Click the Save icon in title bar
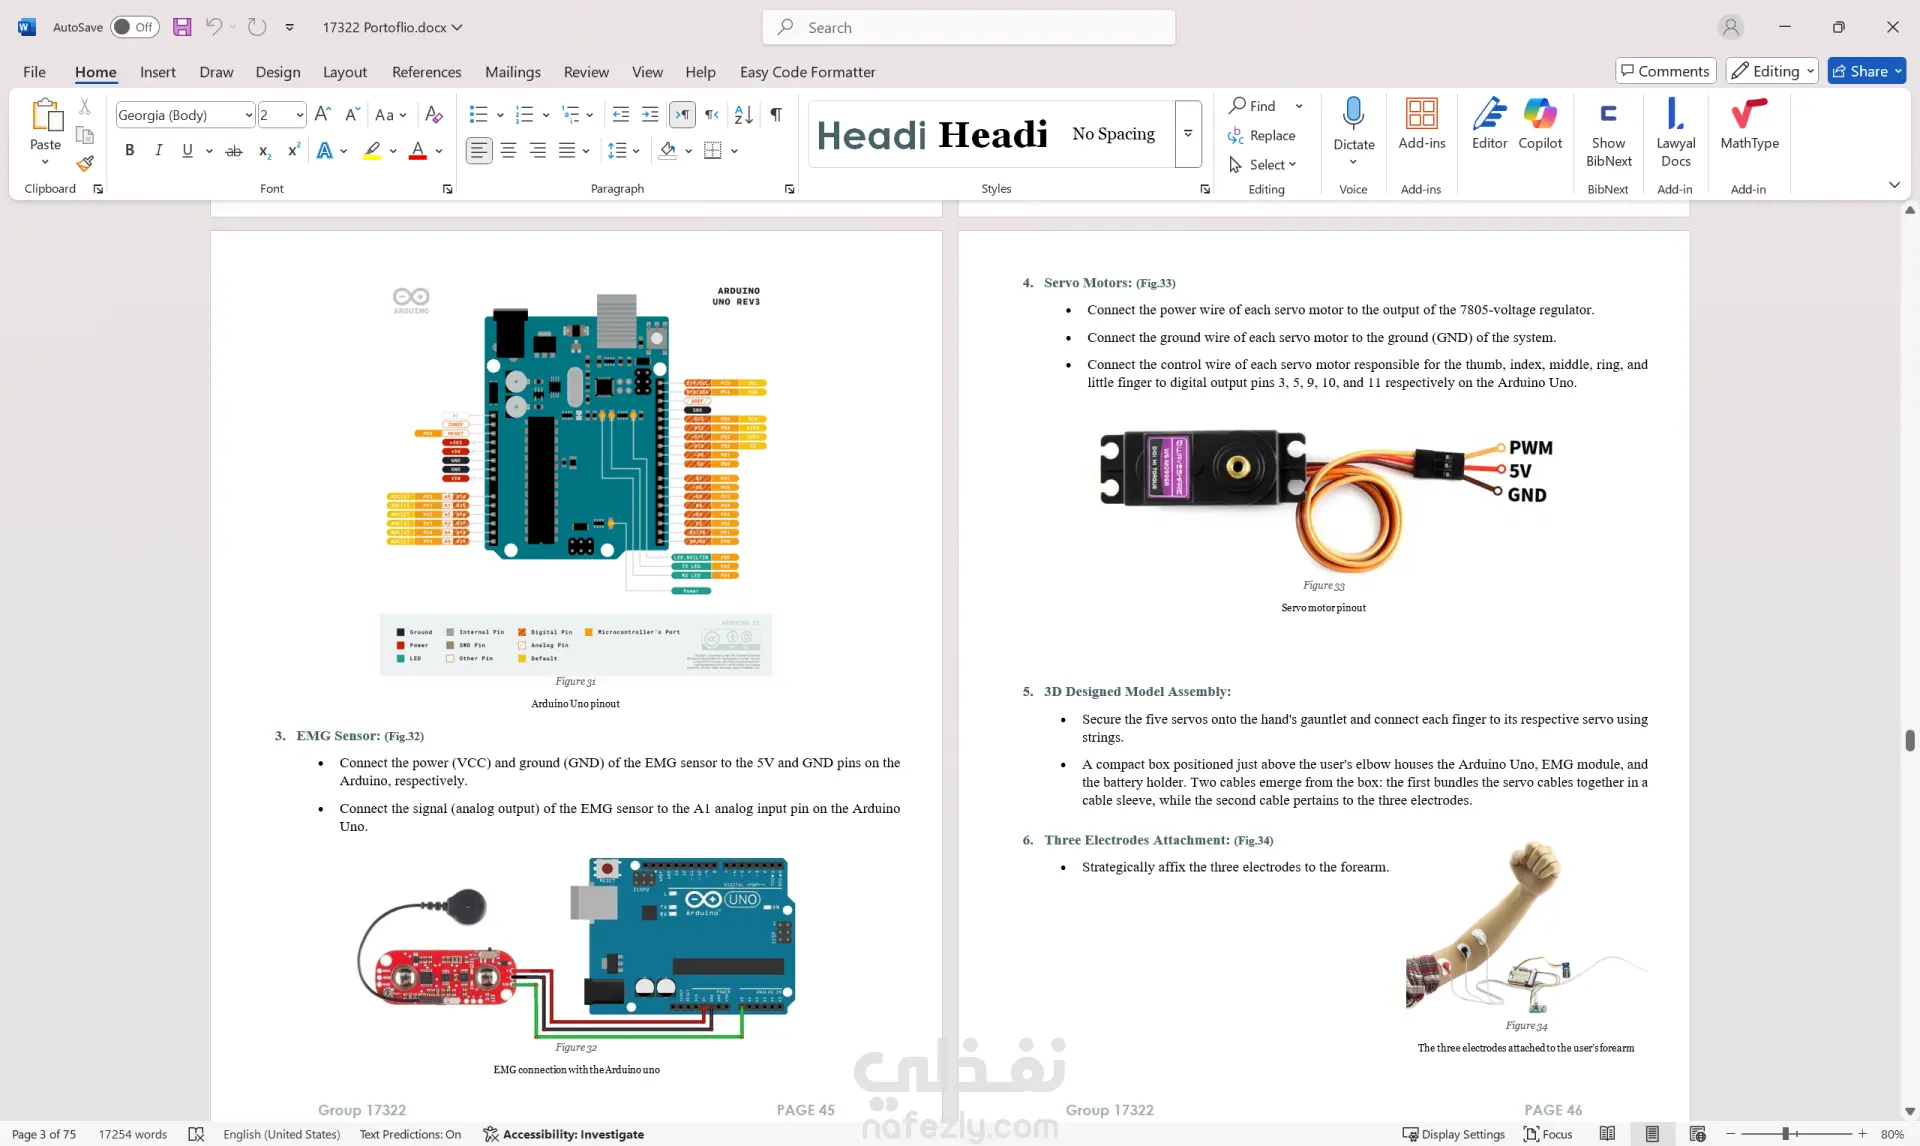This screenshot has width=1920, height=1146. pos(182,27)
